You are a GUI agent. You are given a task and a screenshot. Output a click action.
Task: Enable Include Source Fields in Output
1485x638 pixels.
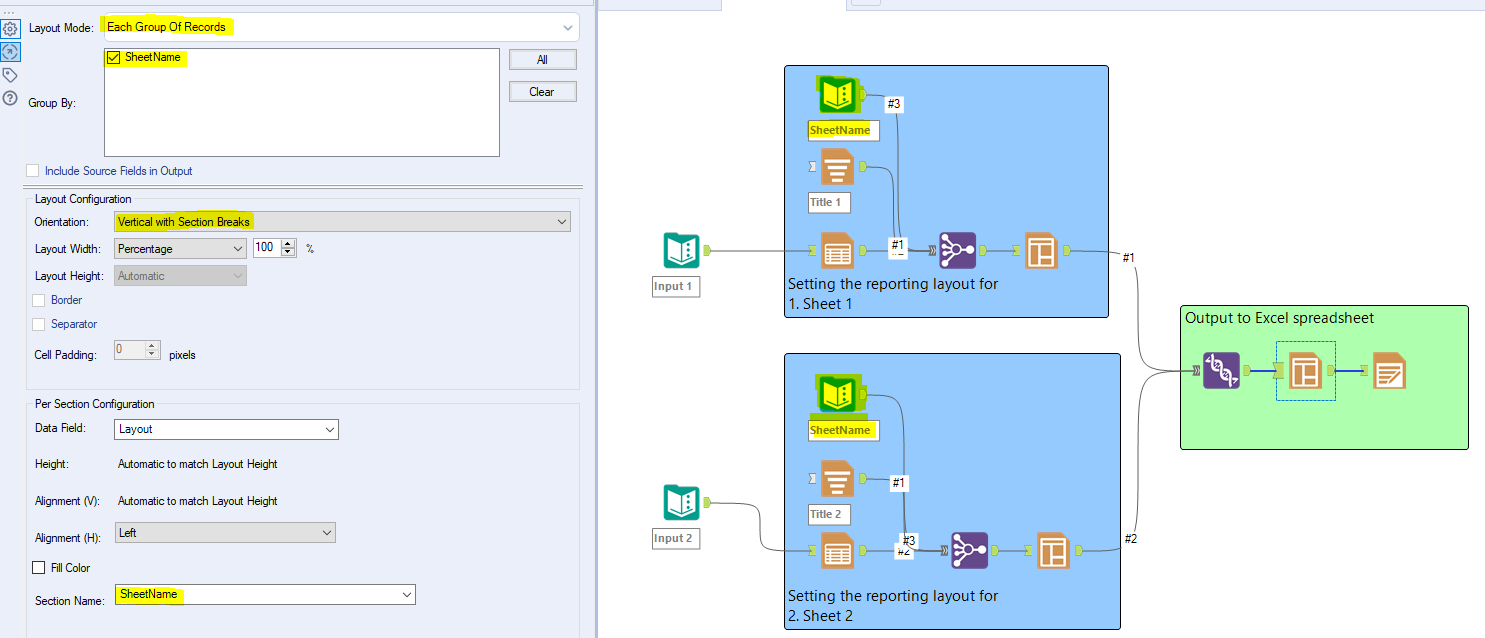point(32,170)
